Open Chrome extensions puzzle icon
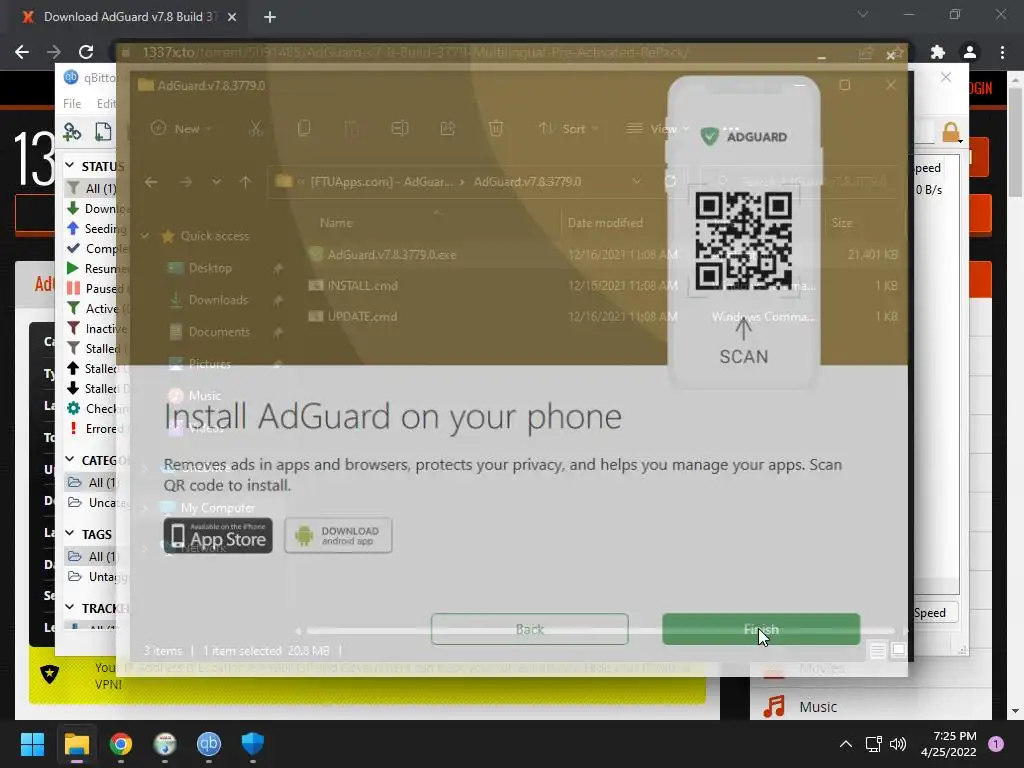 tap(938, 52)
